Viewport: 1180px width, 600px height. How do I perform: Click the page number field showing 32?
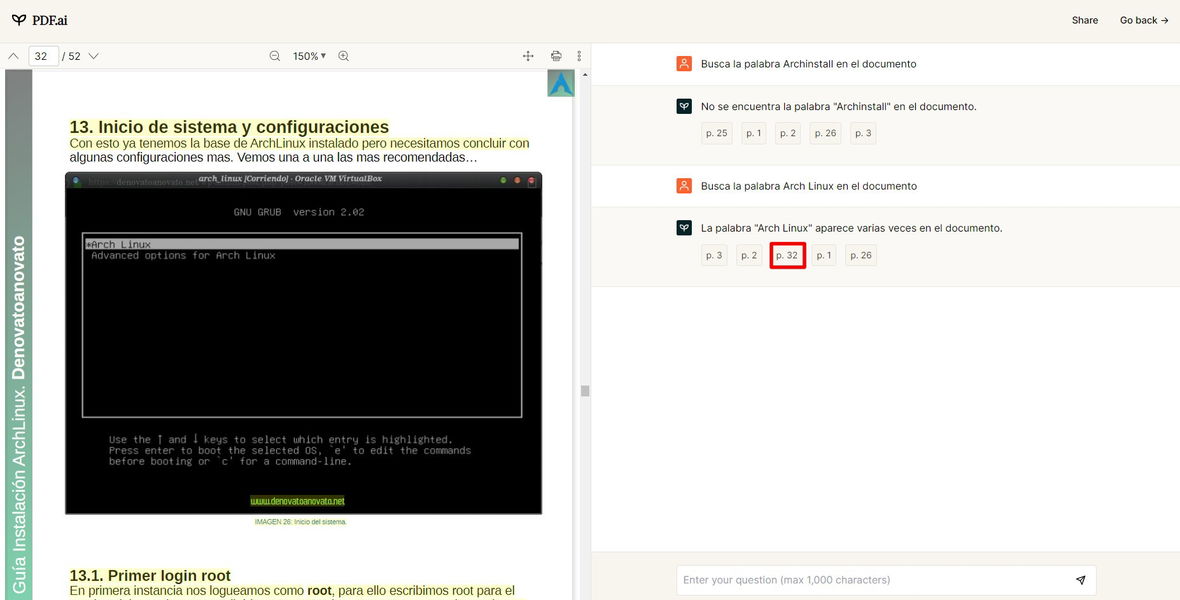(44, 56)
